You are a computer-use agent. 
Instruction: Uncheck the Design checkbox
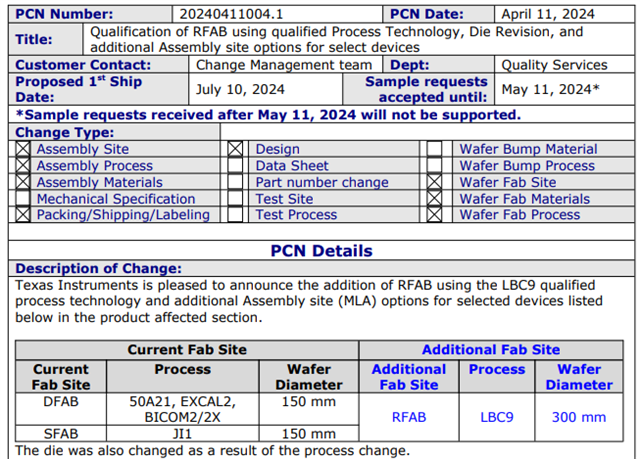[235, 149]
